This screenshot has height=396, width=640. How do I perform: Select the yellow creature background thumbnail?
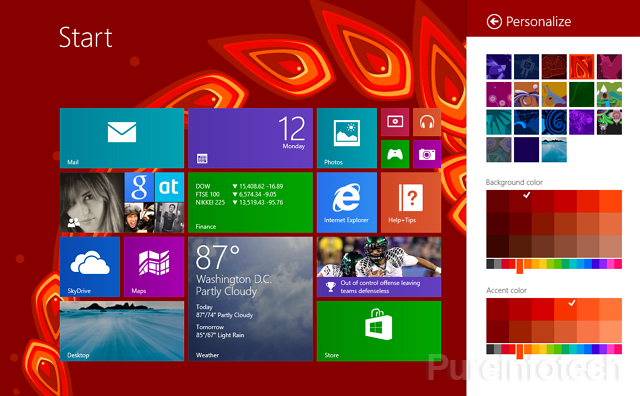pyautogui.click(x=554, y=94)
